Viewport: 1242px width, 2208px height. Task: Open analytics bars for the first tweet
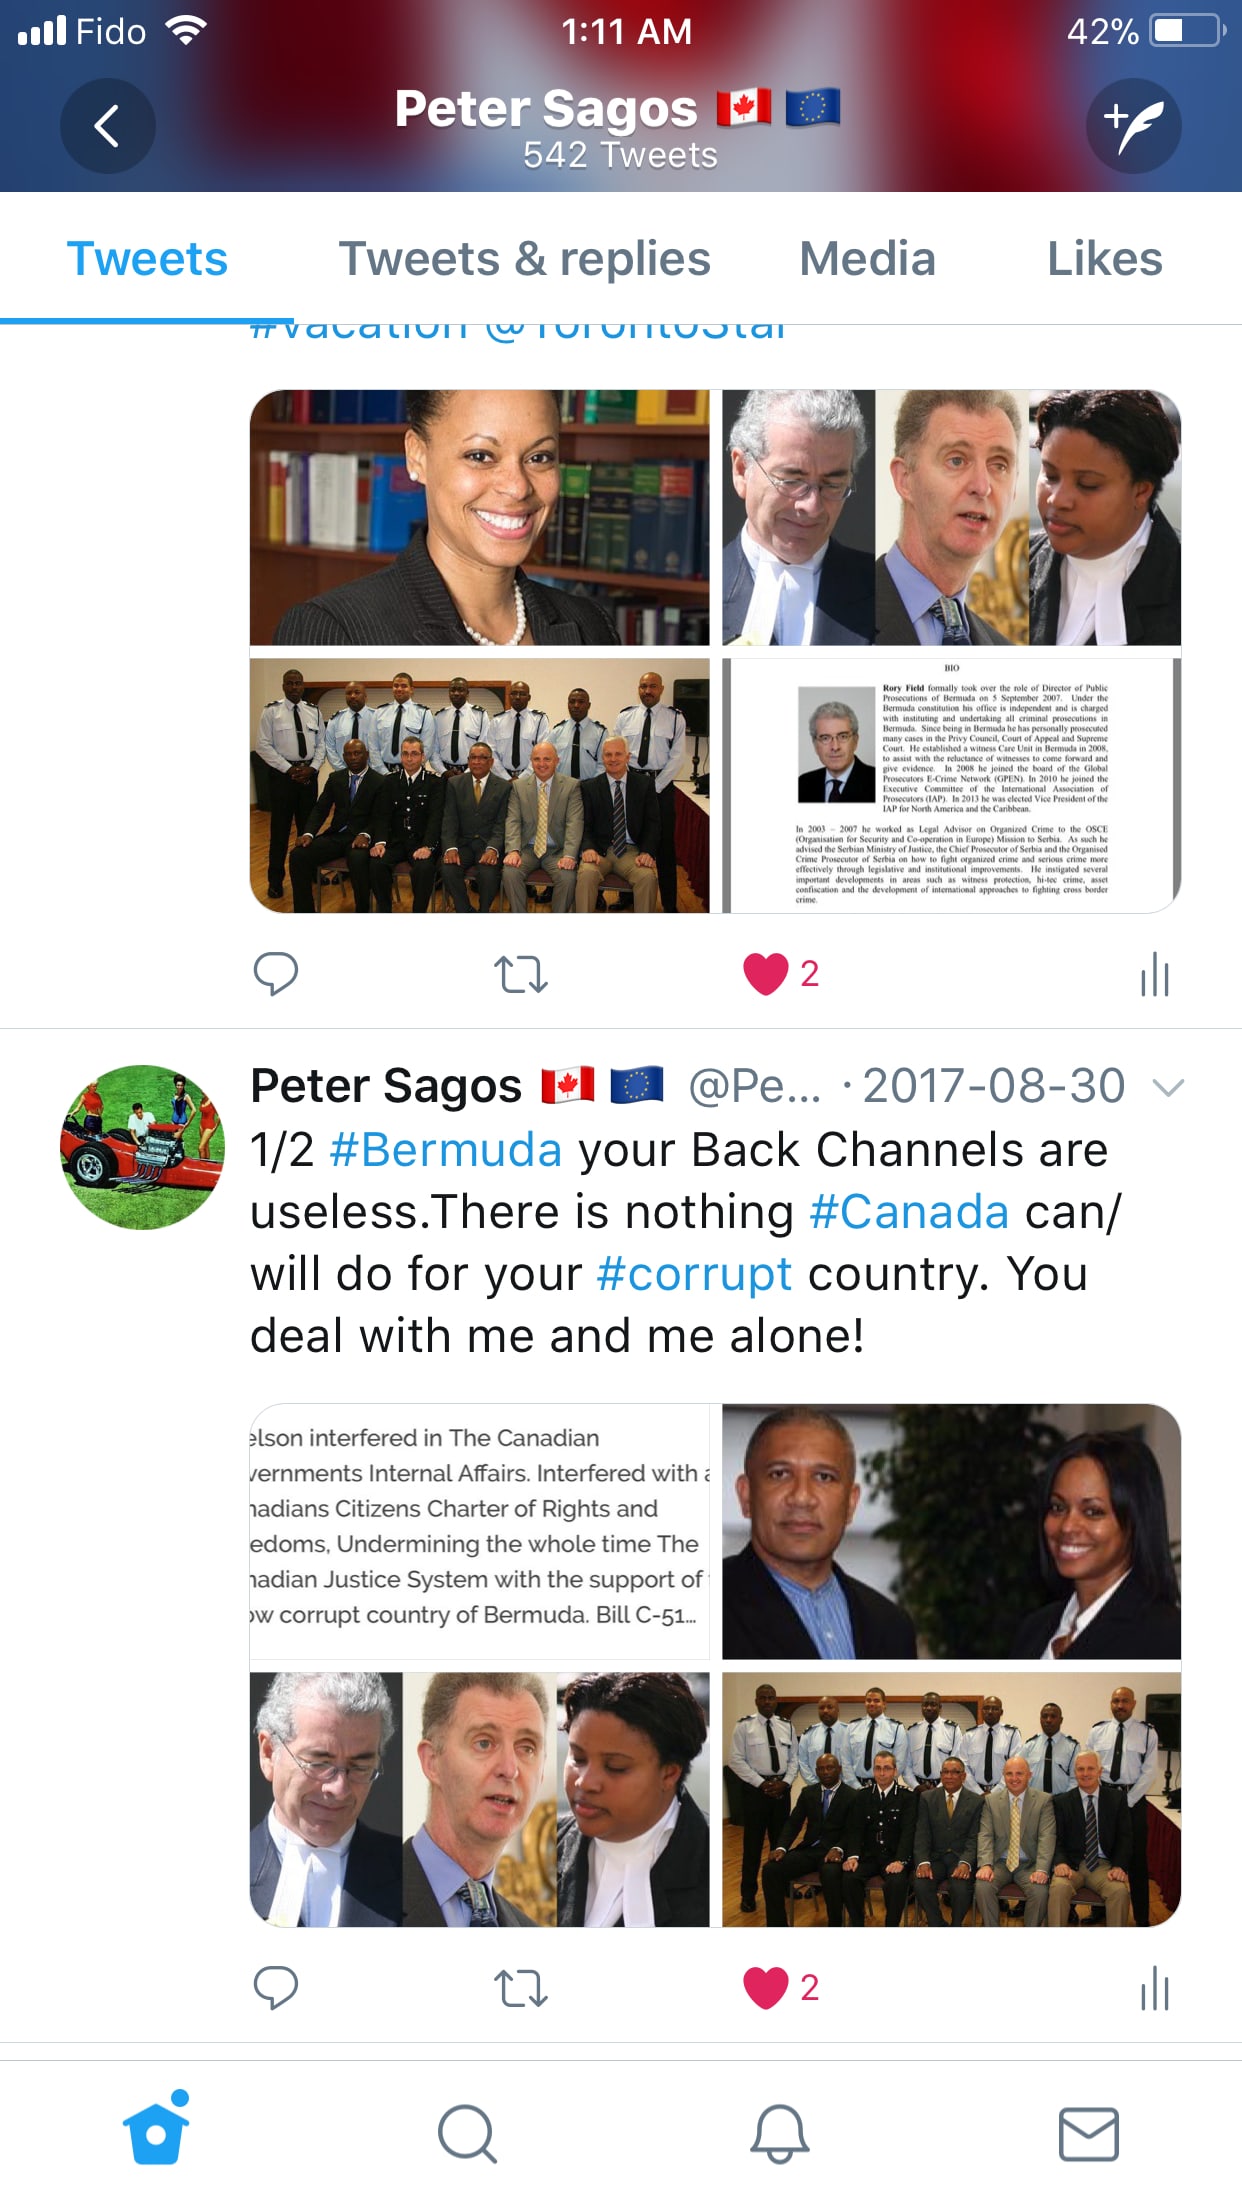(1155, 974)
